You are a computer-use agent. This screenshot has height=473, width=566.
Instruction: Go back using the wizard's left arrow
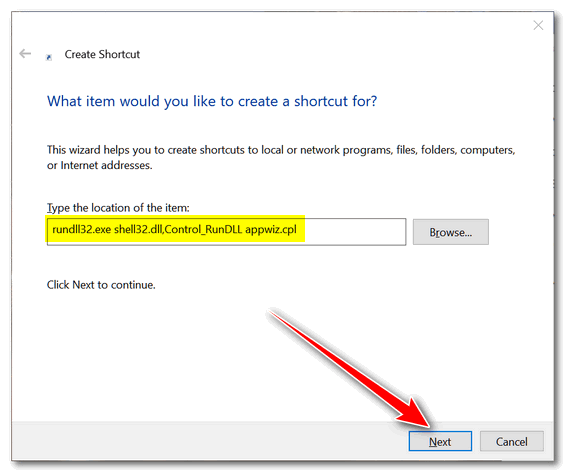pos(25,54)
